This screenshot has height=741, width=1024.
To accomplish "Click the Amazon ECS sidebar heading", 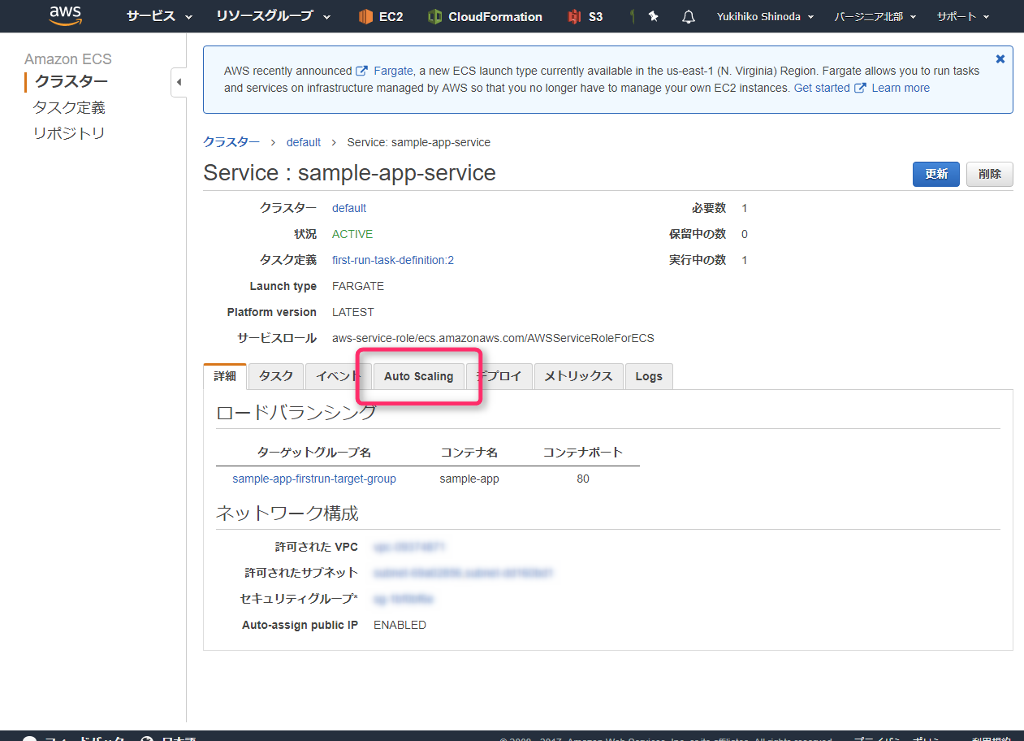I will coord(68,59).
